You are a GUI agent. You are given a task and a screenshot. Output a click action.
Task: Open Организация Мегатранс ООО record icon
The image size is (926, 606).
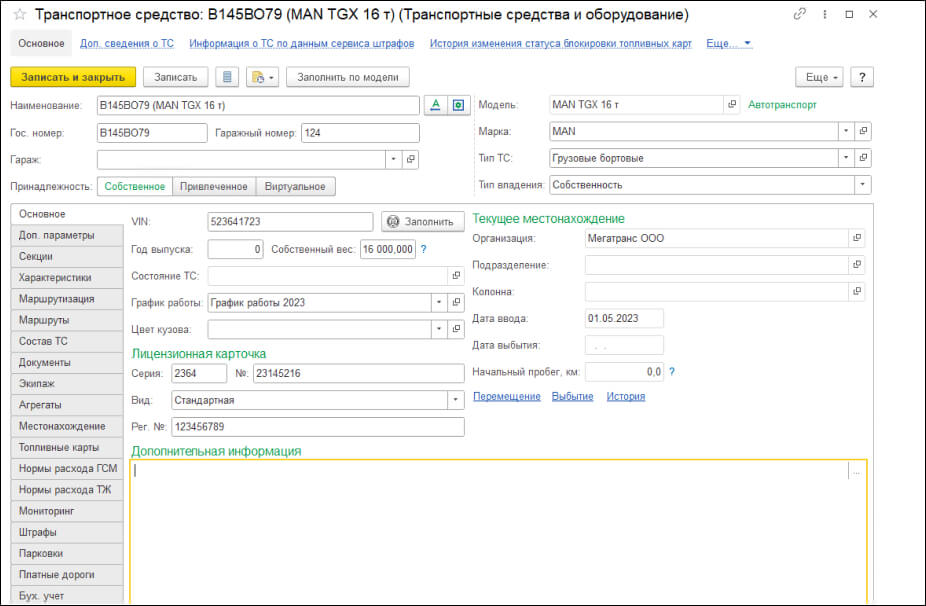click(856, 238)
